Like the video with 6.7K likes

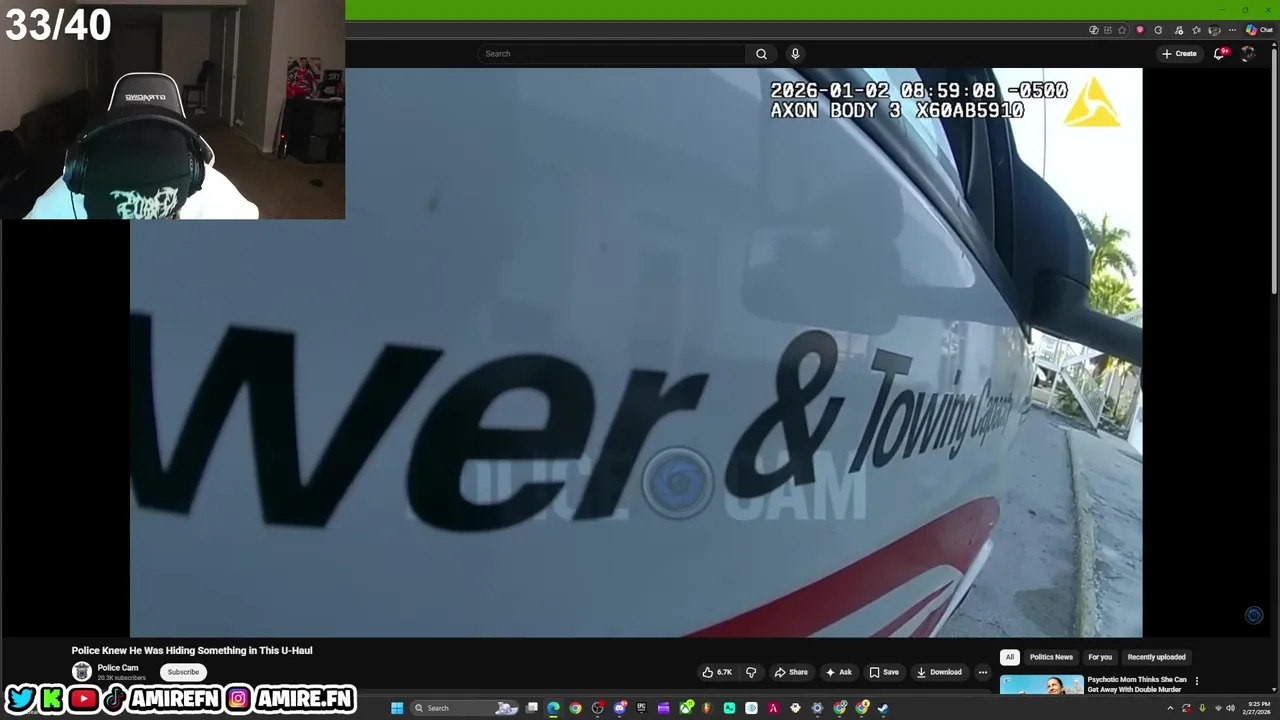[717, 672]
